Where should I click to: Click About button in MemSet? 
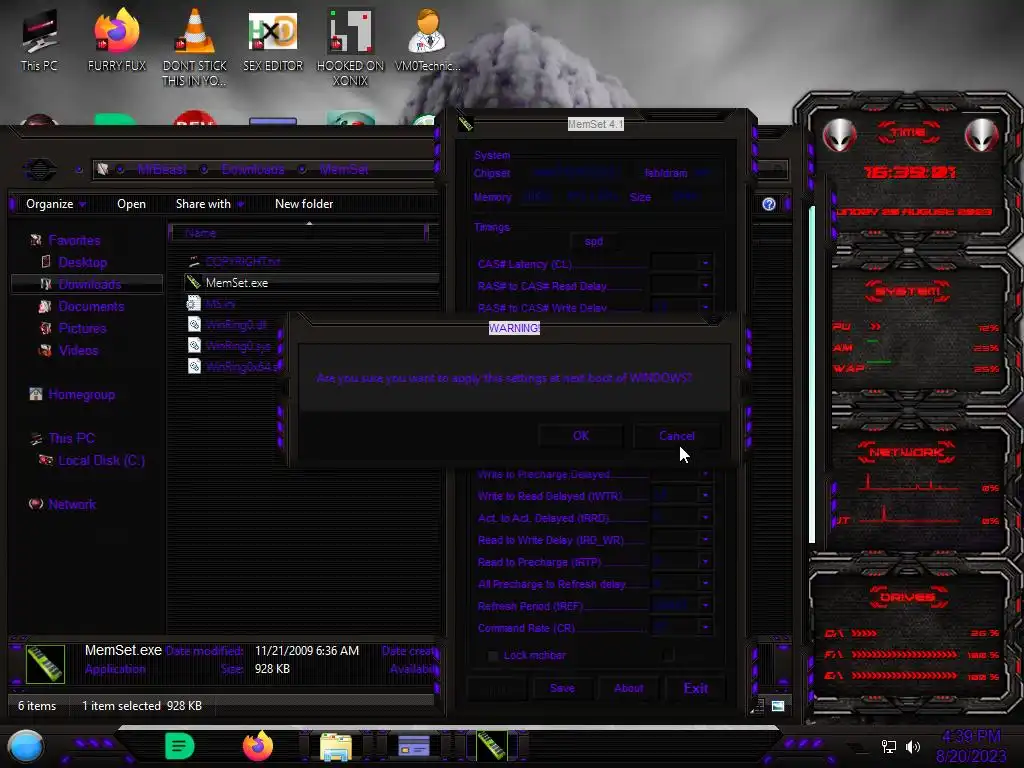[628, 688]
